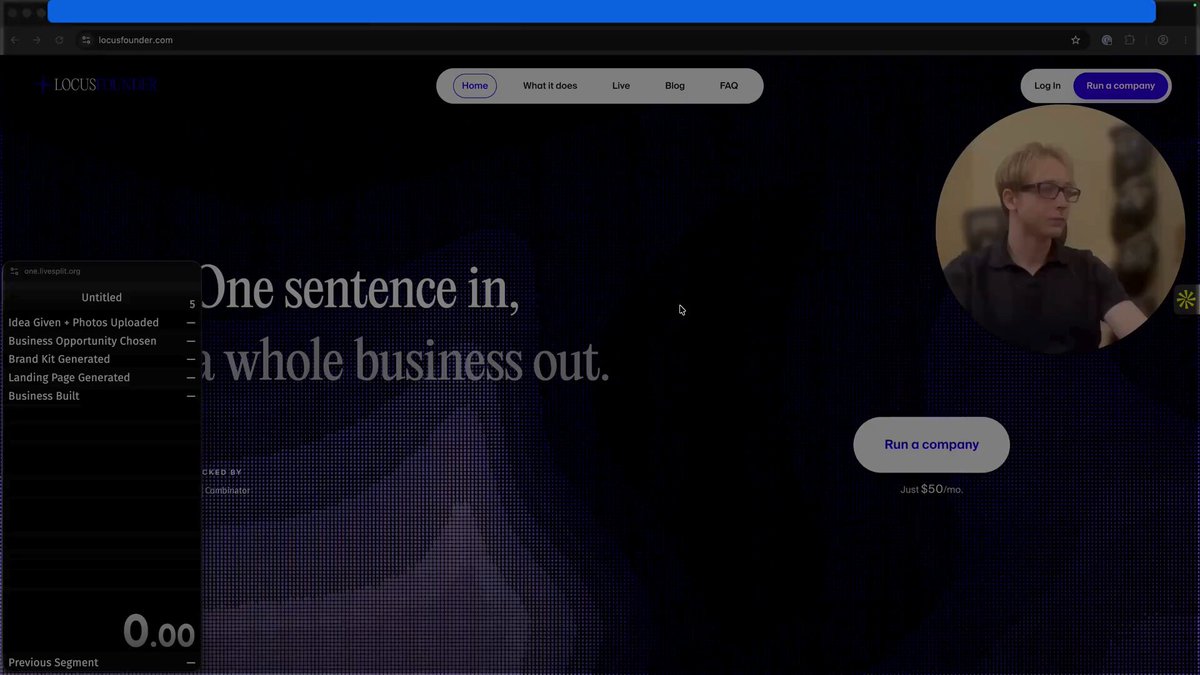Select the Home nav tab

pyautogui.click(x=475, y=86)
